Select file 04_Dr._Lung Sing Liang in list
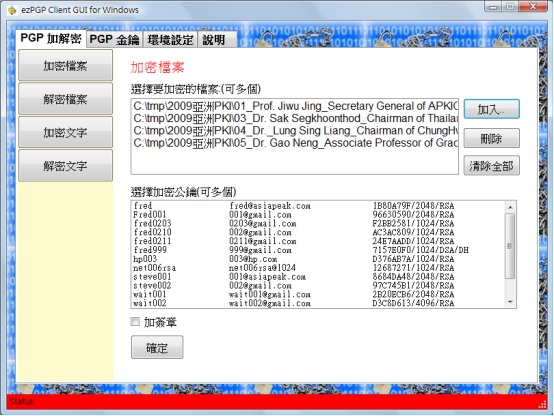 point(295,130)
